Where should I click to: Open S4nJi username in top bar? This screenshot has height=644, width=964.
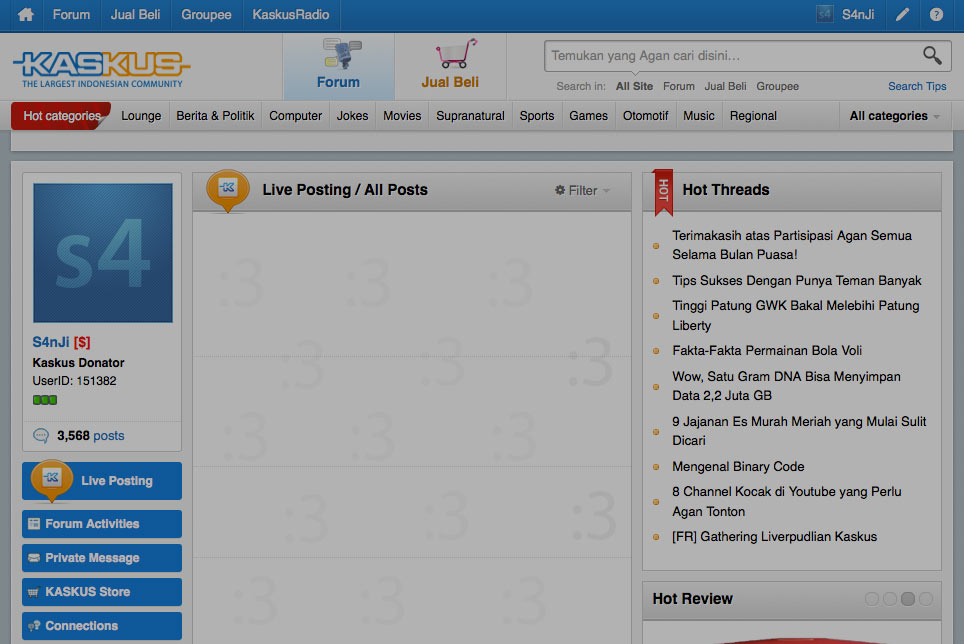[x=858, y=15]
